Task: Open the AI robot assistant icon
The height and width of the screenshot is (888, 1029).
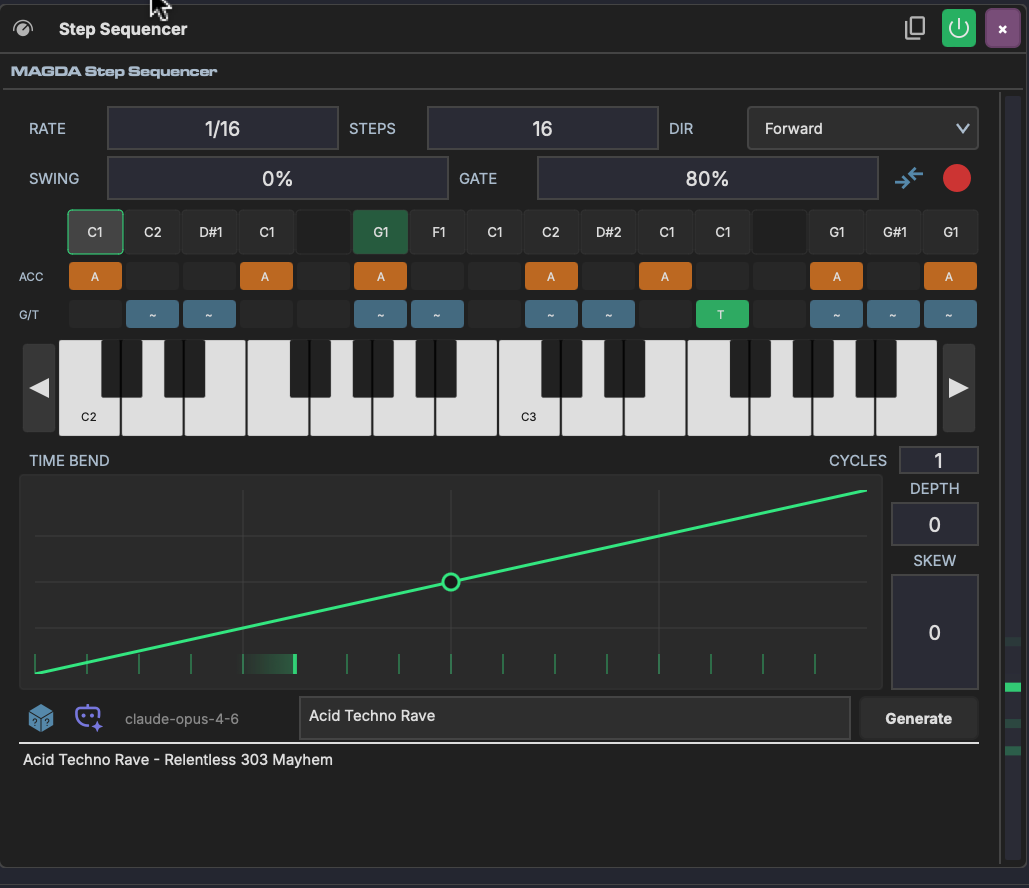Action: (88, 717)
